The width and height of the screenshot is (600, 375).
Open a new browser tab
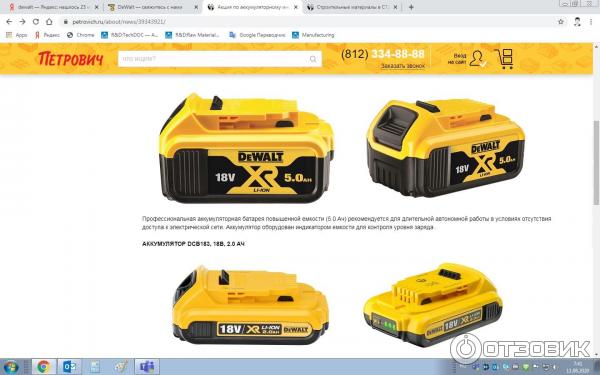(411, 7)
